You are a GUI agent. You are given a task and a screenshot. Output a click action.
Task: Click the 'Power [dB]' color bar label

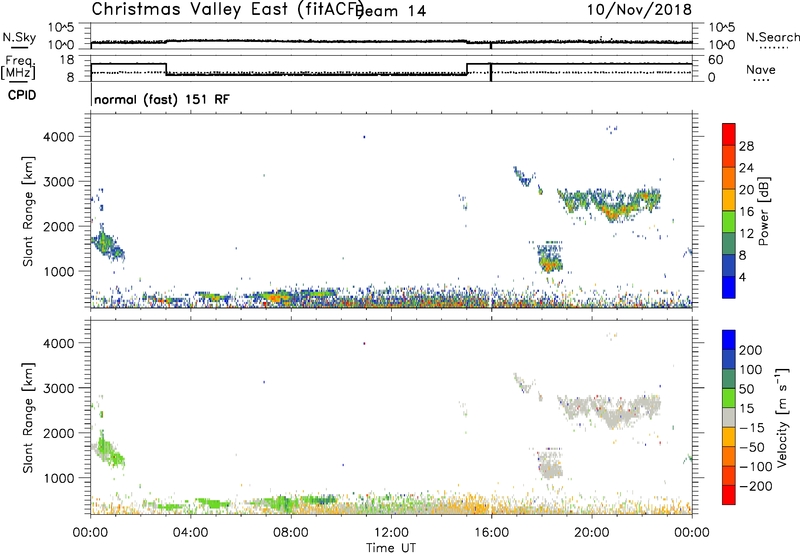tap(763, 211)
